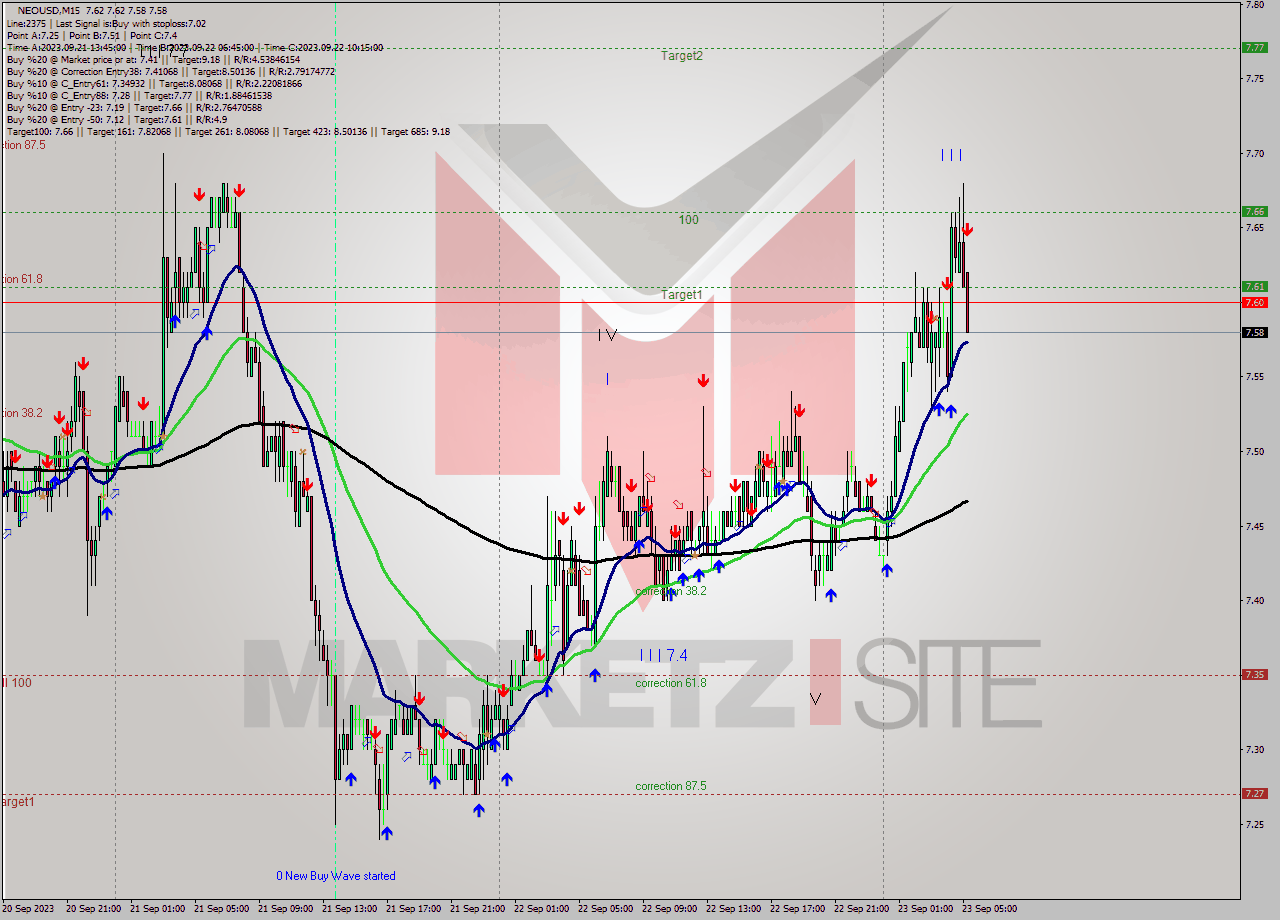
Task: Click the '21 Sep 09:00' time label
Action: pos(284,909)
